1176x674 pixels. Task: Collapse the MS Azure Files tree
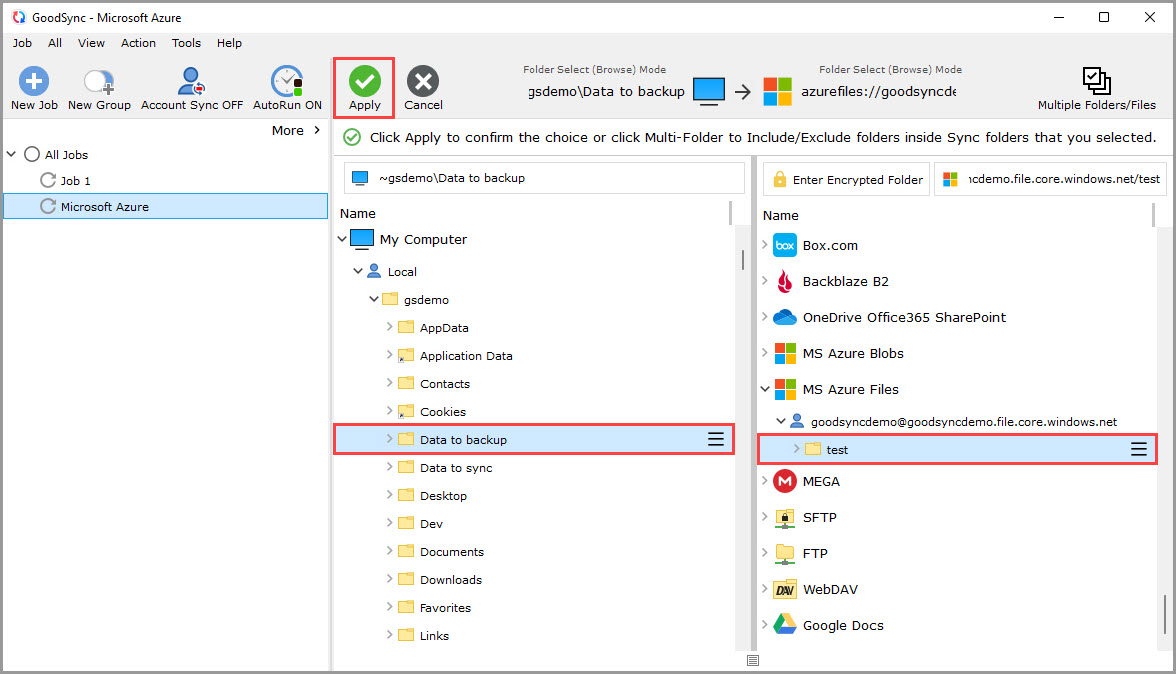point(766,389)
